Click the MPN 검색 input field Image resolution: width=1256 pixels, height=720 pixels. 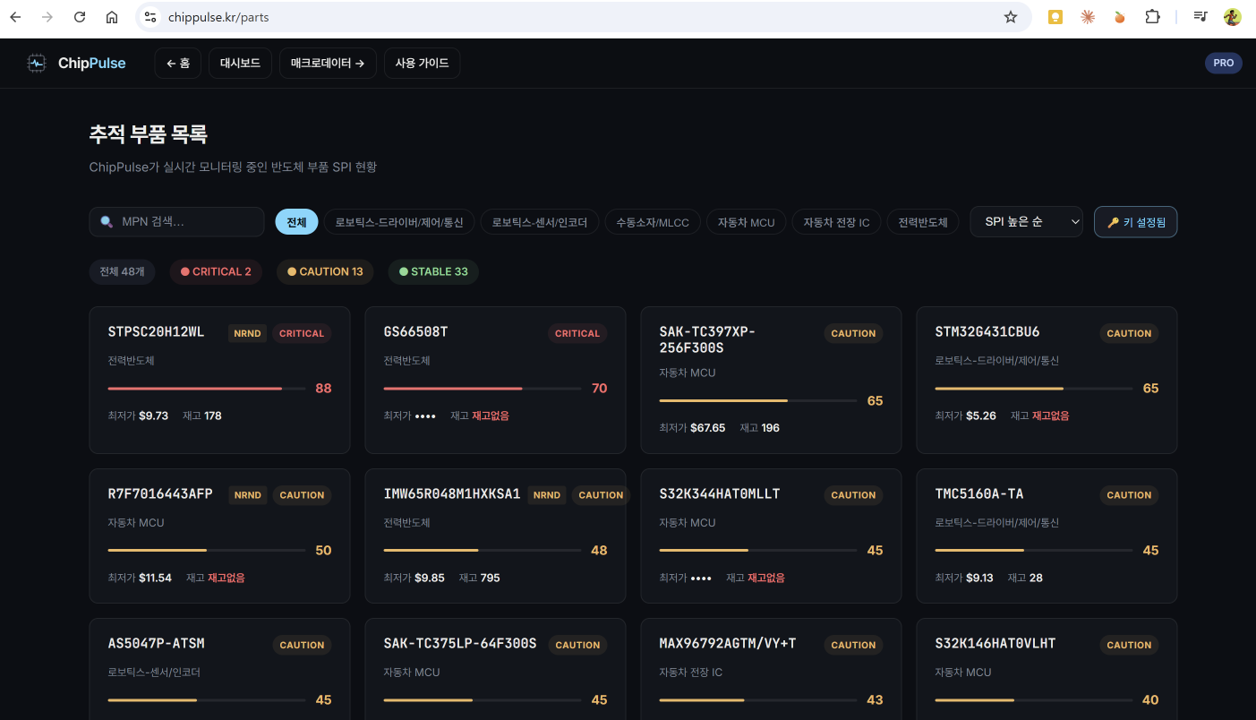click(177, 222)
